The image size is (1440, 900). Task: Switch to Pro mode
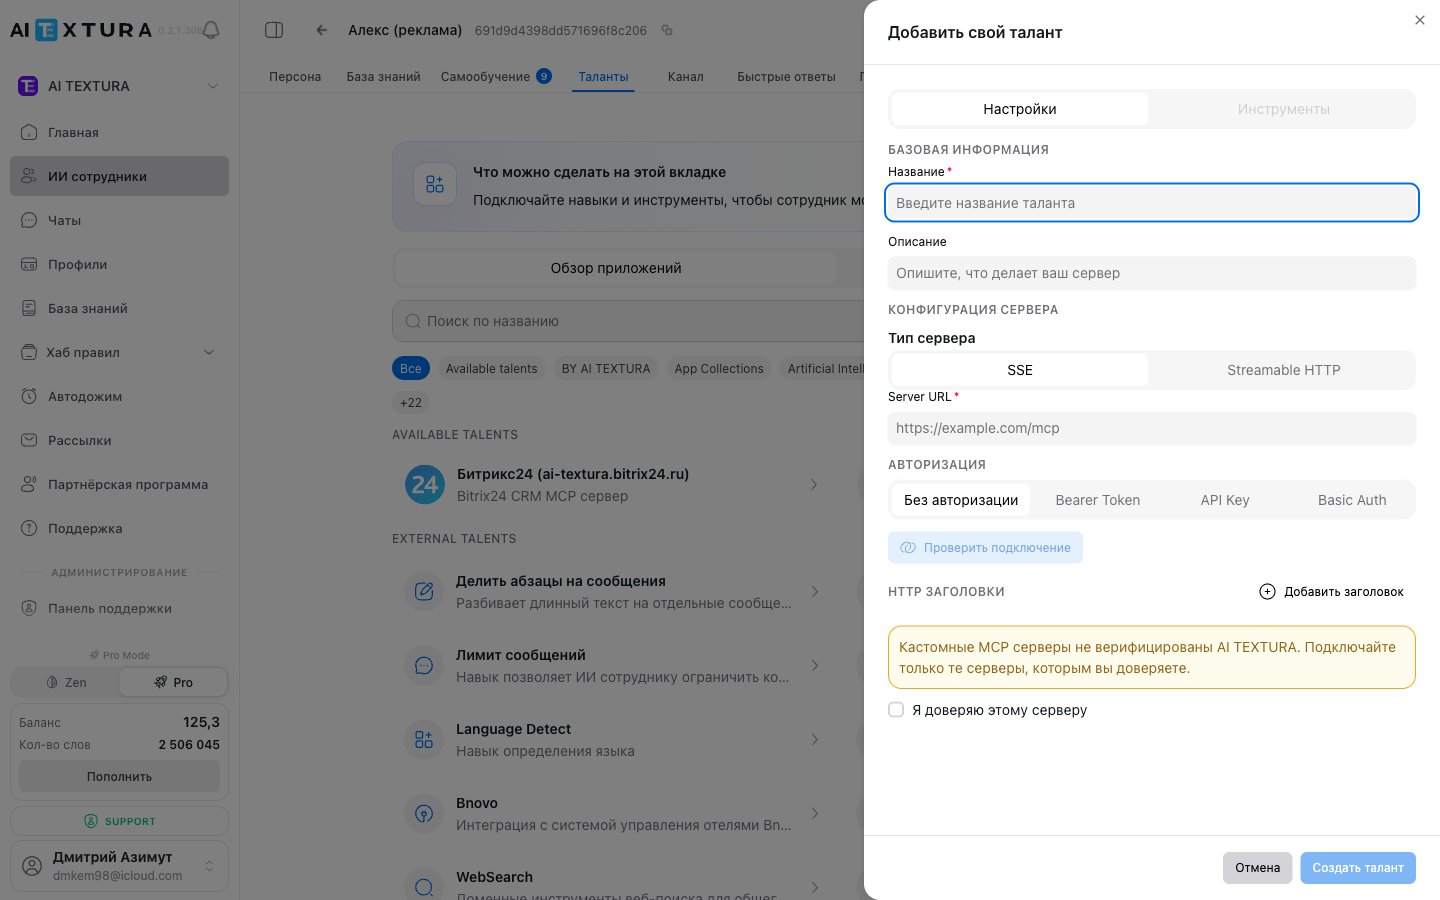click(173, 682)
